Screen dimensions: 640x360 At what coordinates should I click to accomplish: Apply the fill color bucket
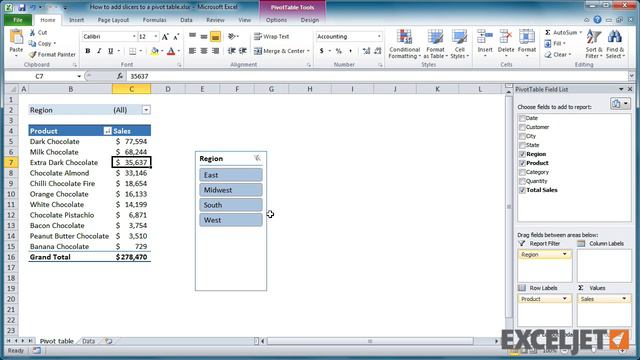tap(155, 51)
